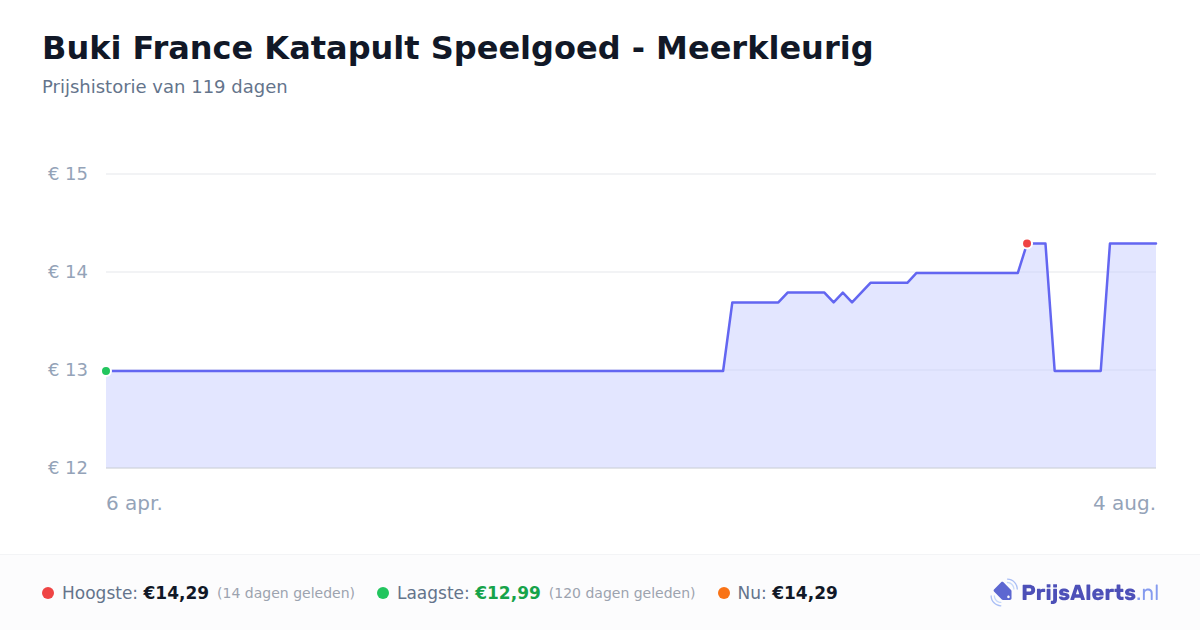Click the green lowest-price marker on chart
Viewport: 1200px width, 630px height.
point(106,371)
